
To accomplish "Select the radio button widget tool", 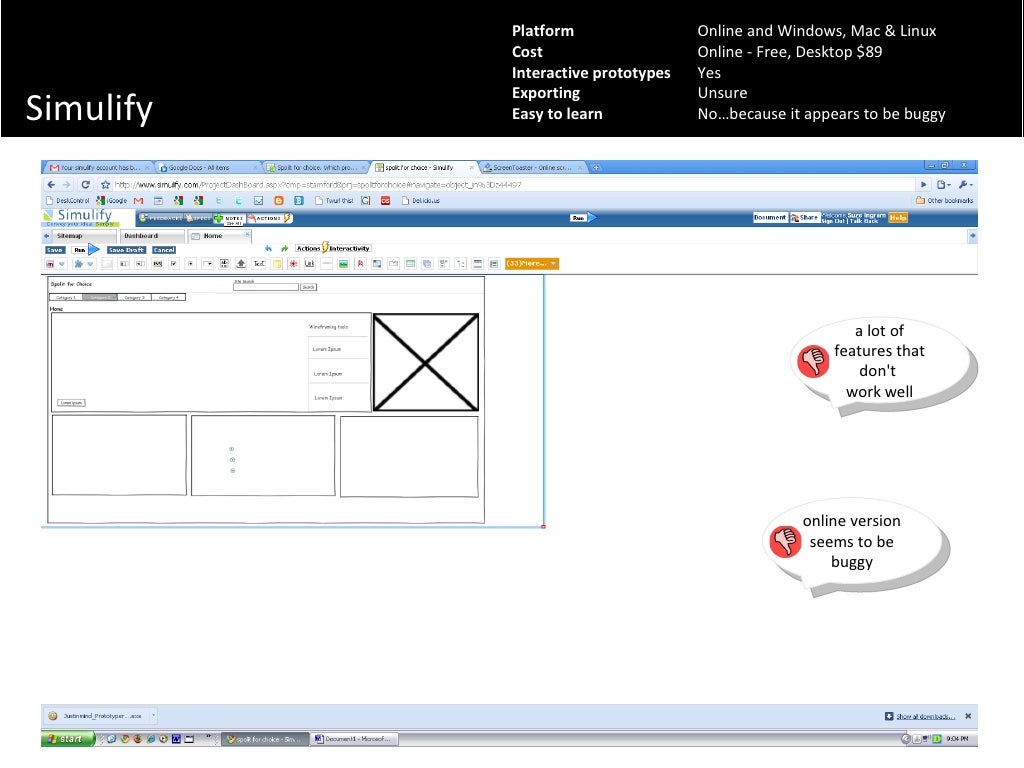I will pyautogui.click(x=191, y=264).
